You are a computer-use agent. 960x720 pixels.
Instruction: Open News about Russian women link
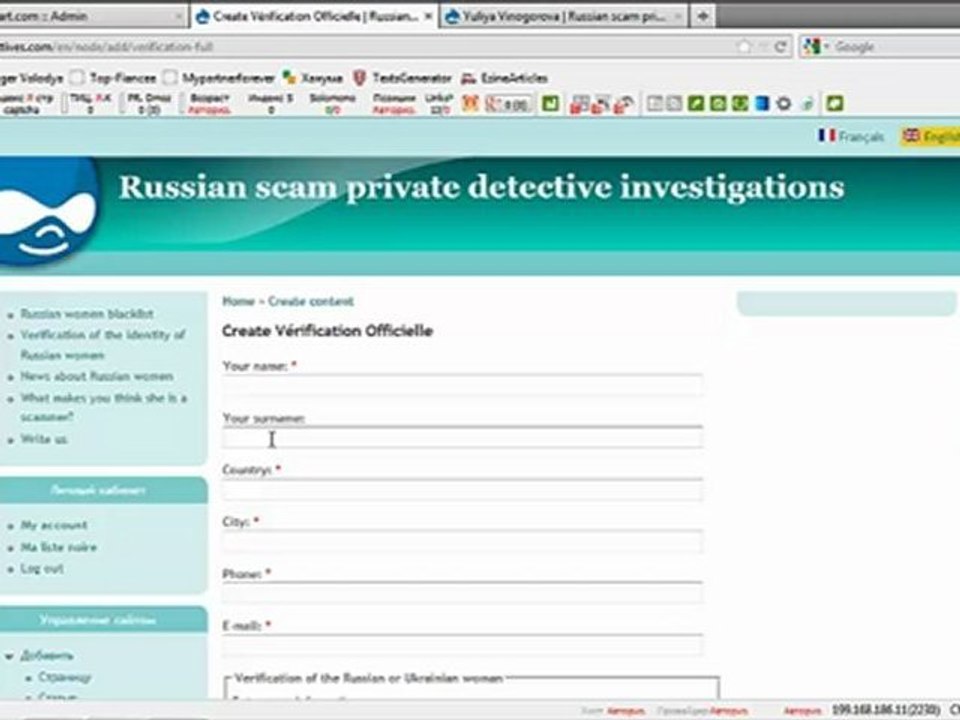pos(97,376)
